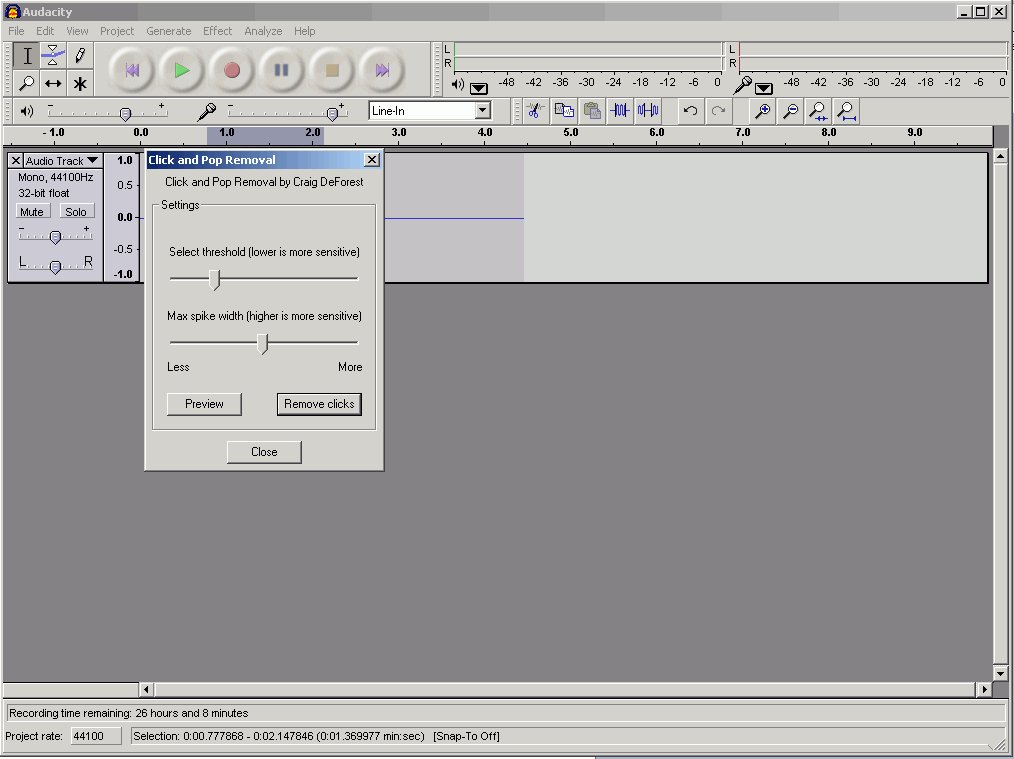Click the 32-bit float track info
This screenshot has height=759, width=1014.
(x=44, y=193)
